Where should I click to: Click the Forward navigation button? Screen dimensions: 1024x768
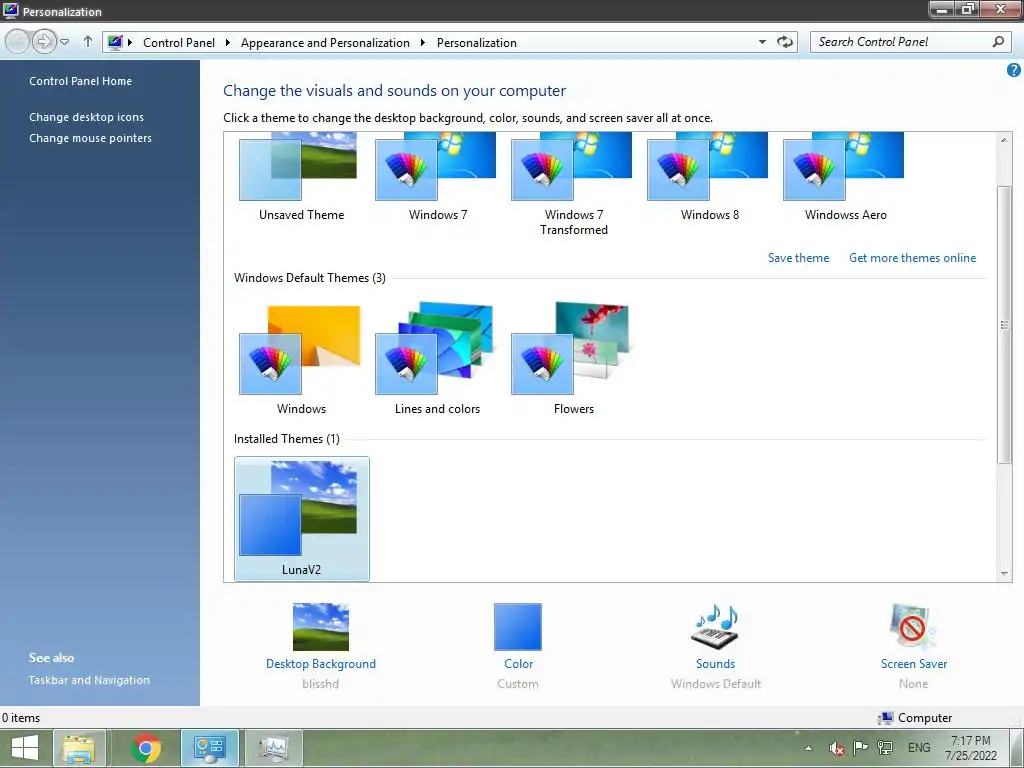(44, 42)
